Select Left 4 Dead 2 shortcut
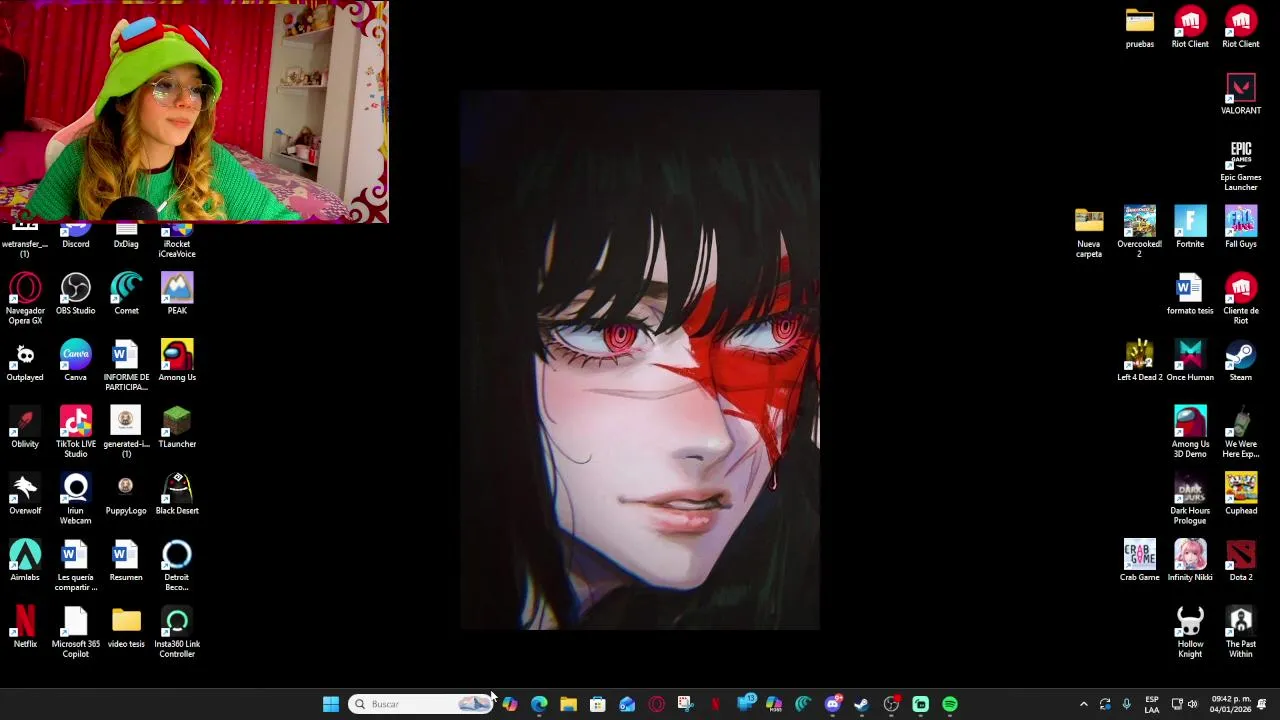This screenshot has height=720, width=1280. (1139, 361)
